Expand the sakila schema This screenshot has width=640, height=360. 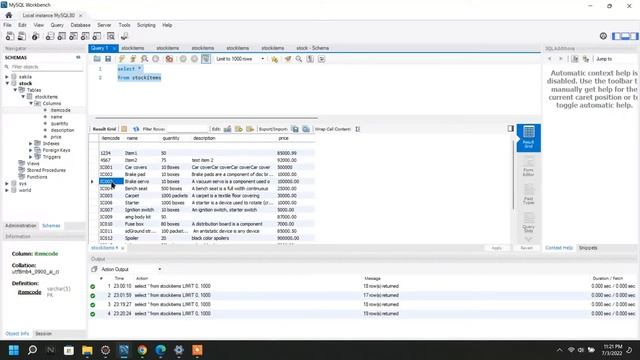(x=7, y=77)
